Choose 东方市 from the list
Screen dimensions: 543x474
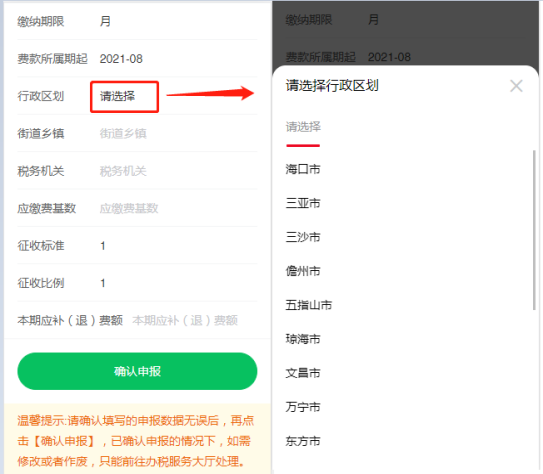click(x=303, y=441)
